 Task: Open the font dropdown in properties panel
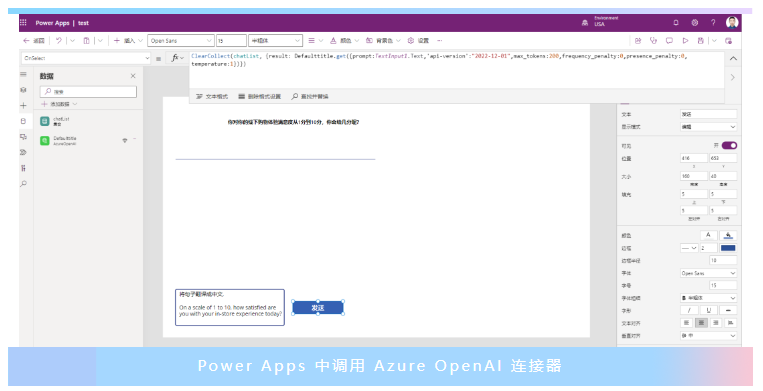coord(708,273)
